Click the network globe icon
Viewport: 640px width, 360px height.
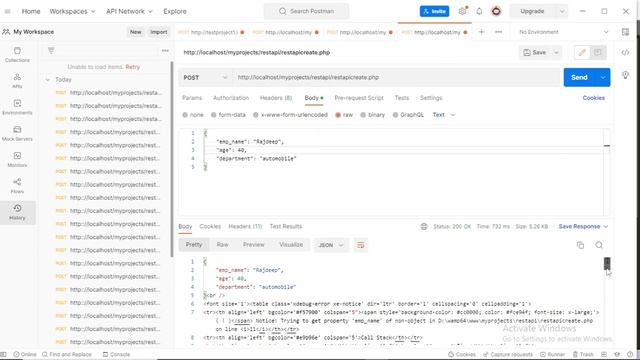click(x=424, y=227)
